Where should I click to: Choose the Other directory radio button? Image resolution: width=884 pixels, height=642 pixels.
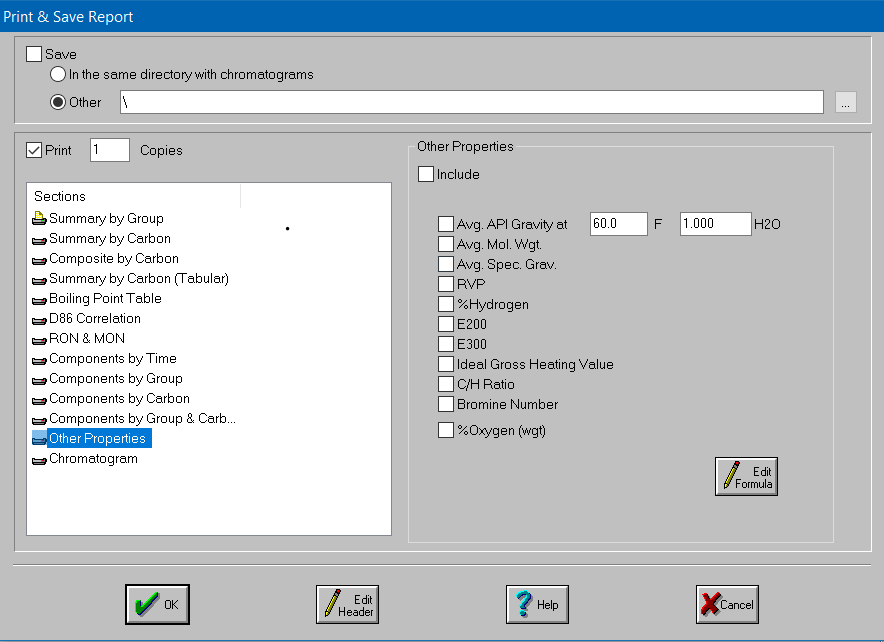(59, 102)
